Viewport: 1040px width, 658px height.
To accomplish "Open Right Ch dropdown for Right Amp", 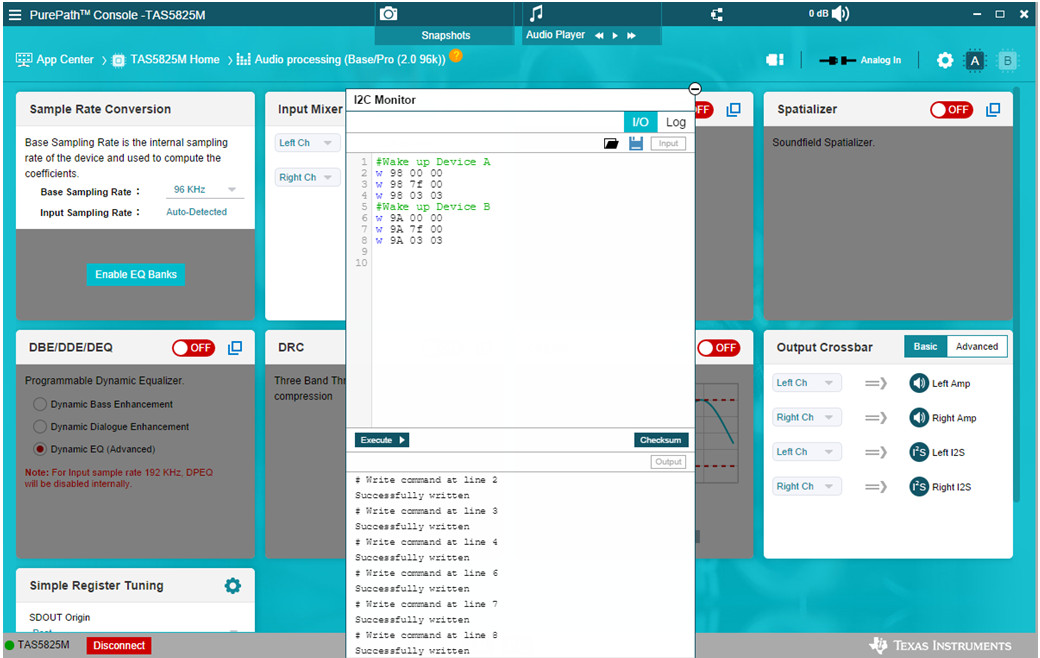I will pos(807,417).
